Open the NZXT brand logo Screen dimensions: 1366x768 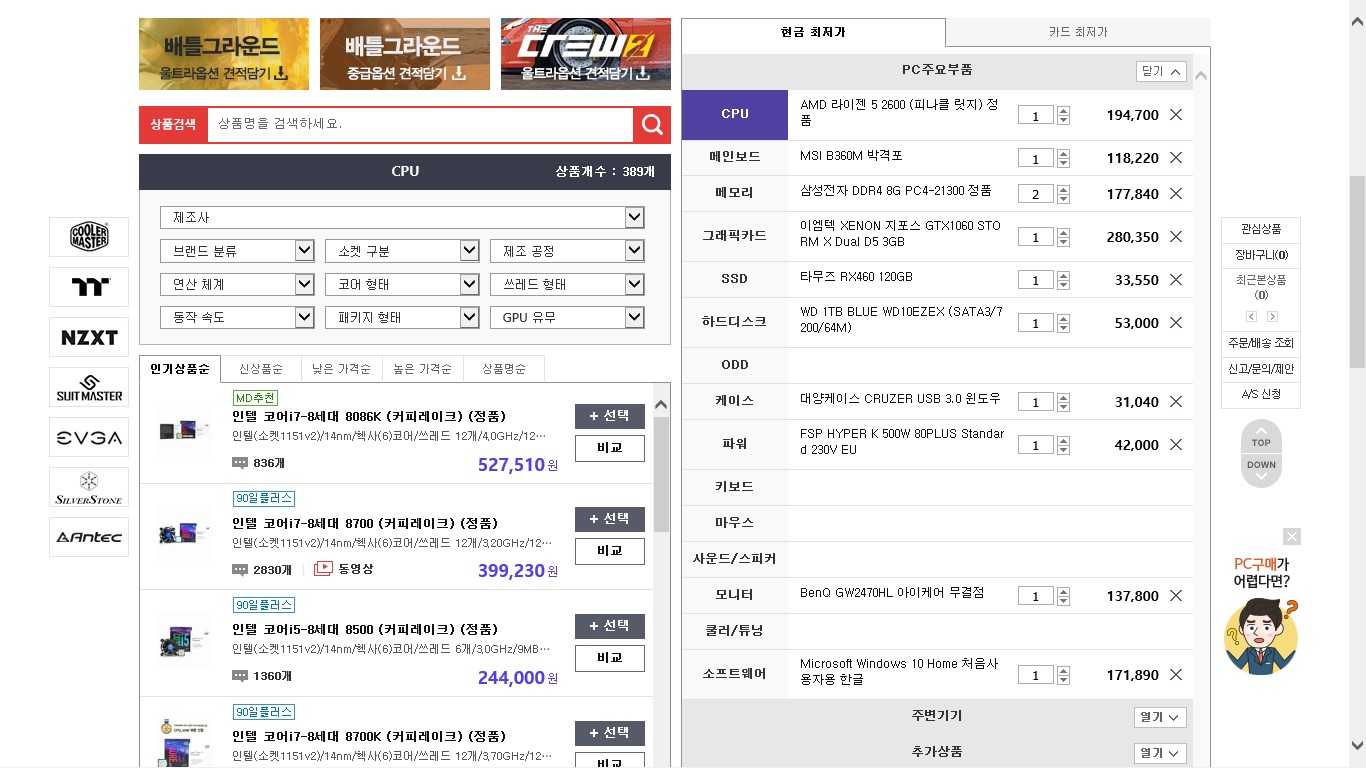pyautogui.click(x=89, y=337)
